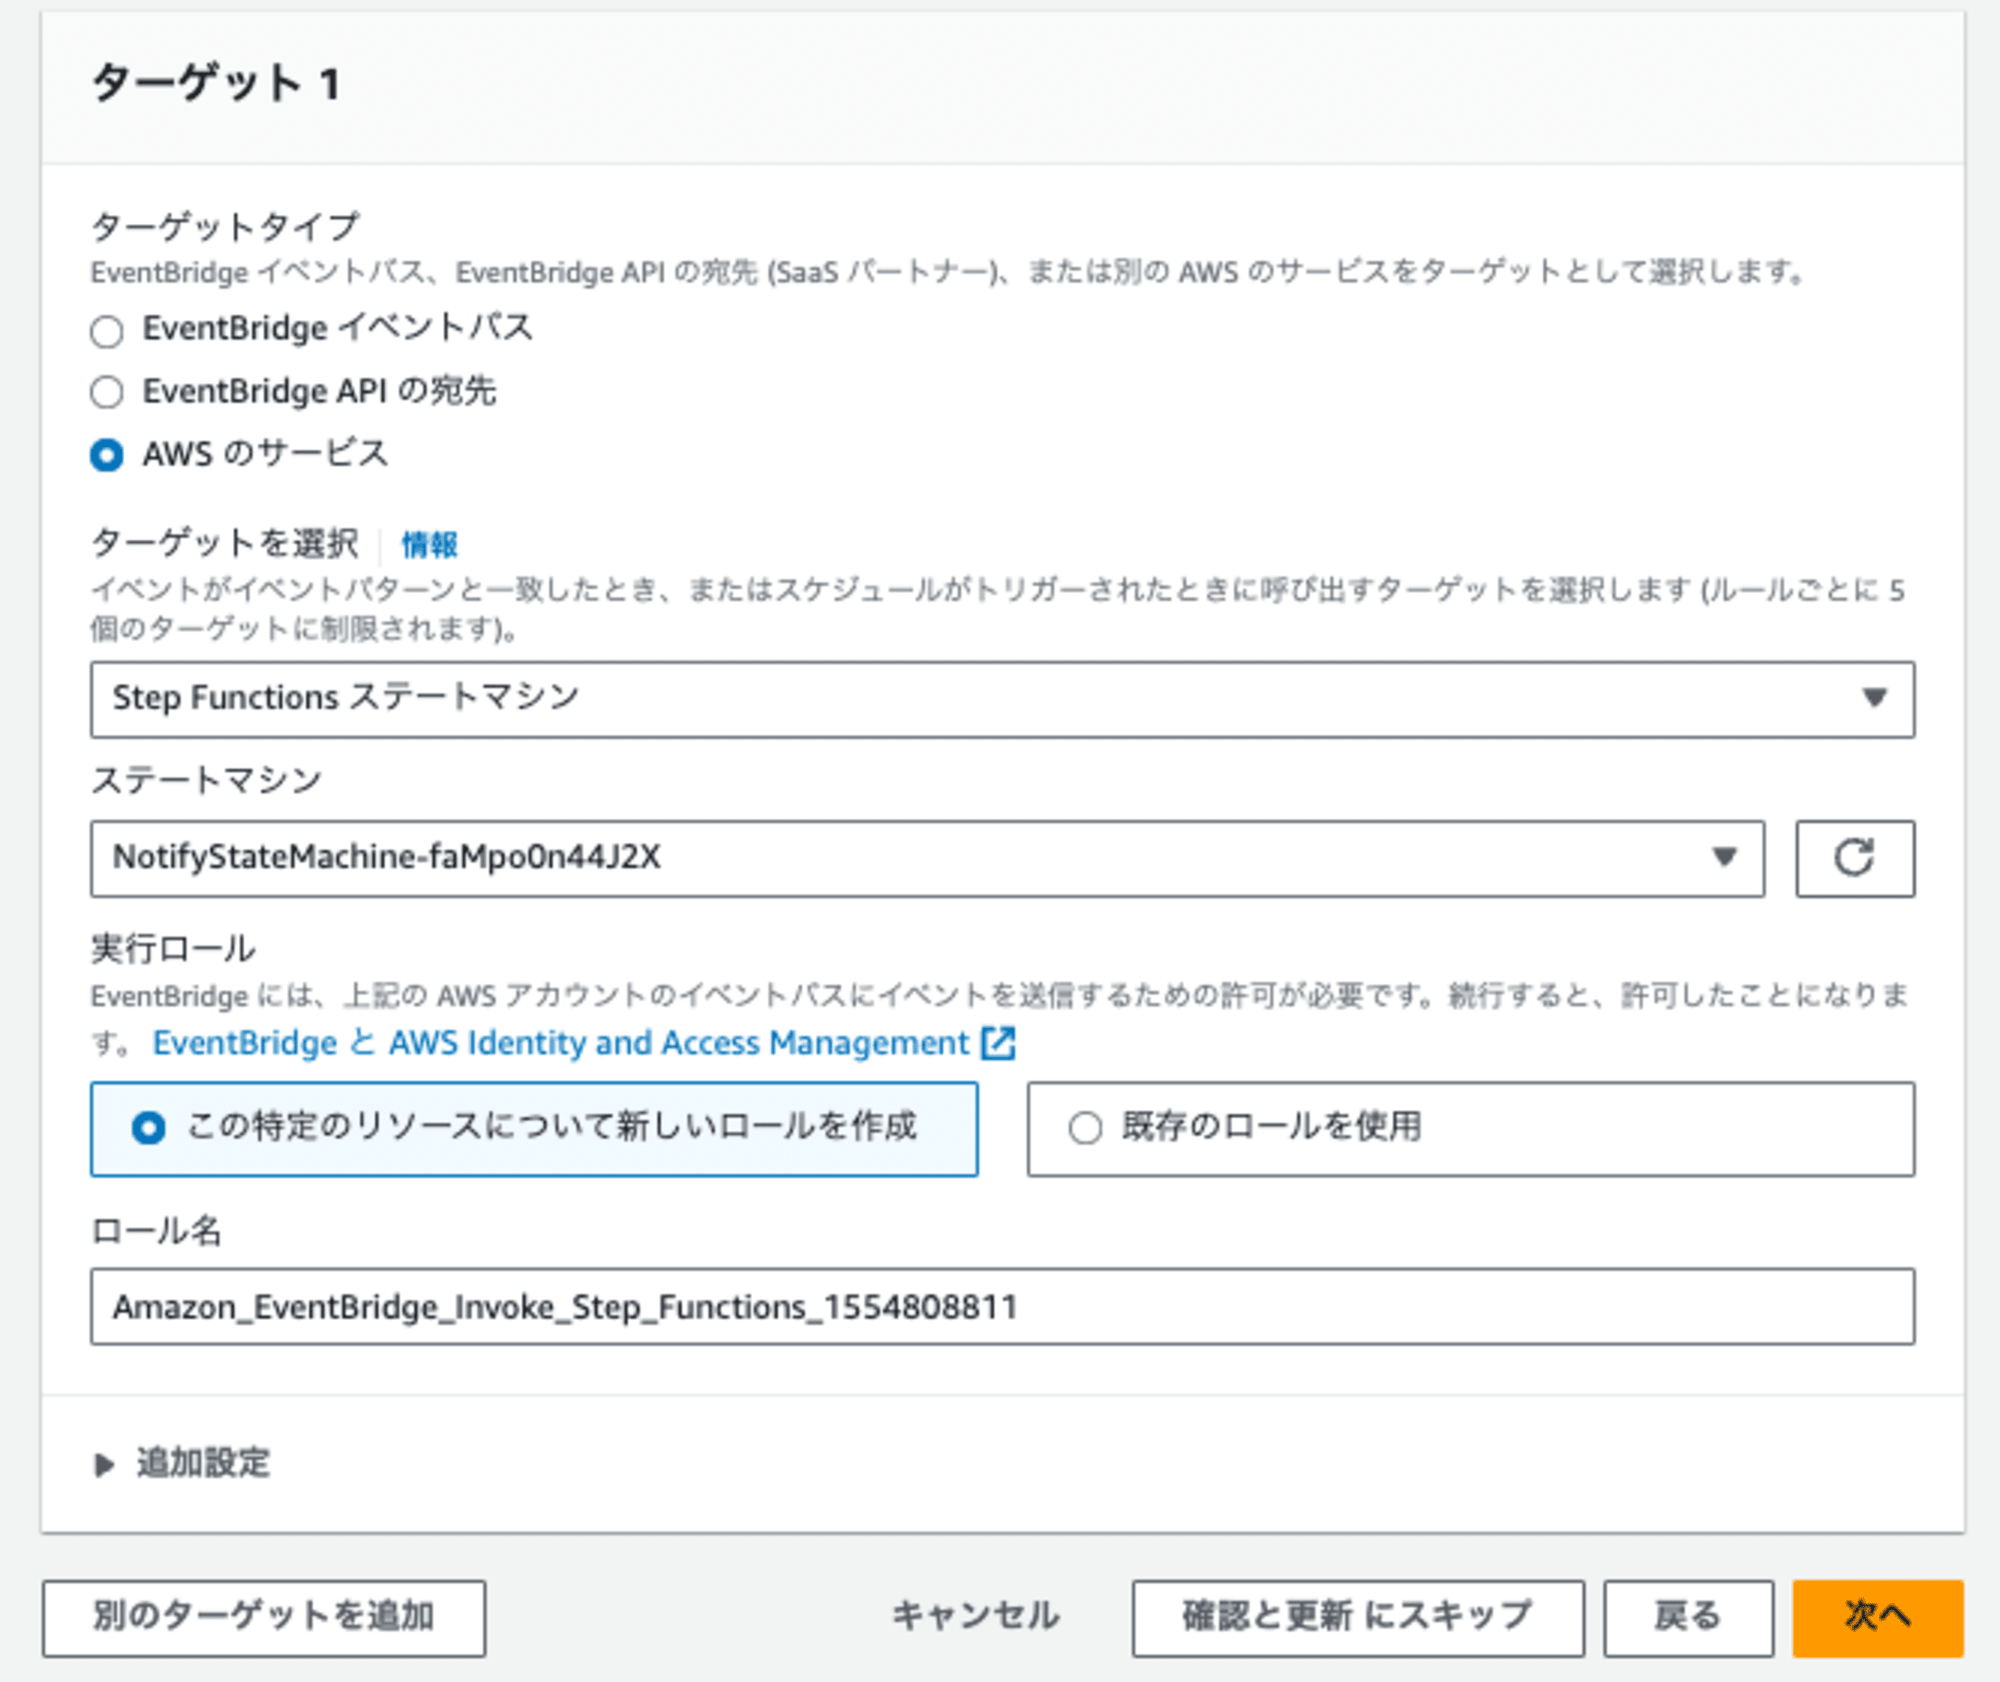Select the EventBridge API の宛先 radio button
The height and width of the screenshot is (1682, 2000).
point(107,392)
